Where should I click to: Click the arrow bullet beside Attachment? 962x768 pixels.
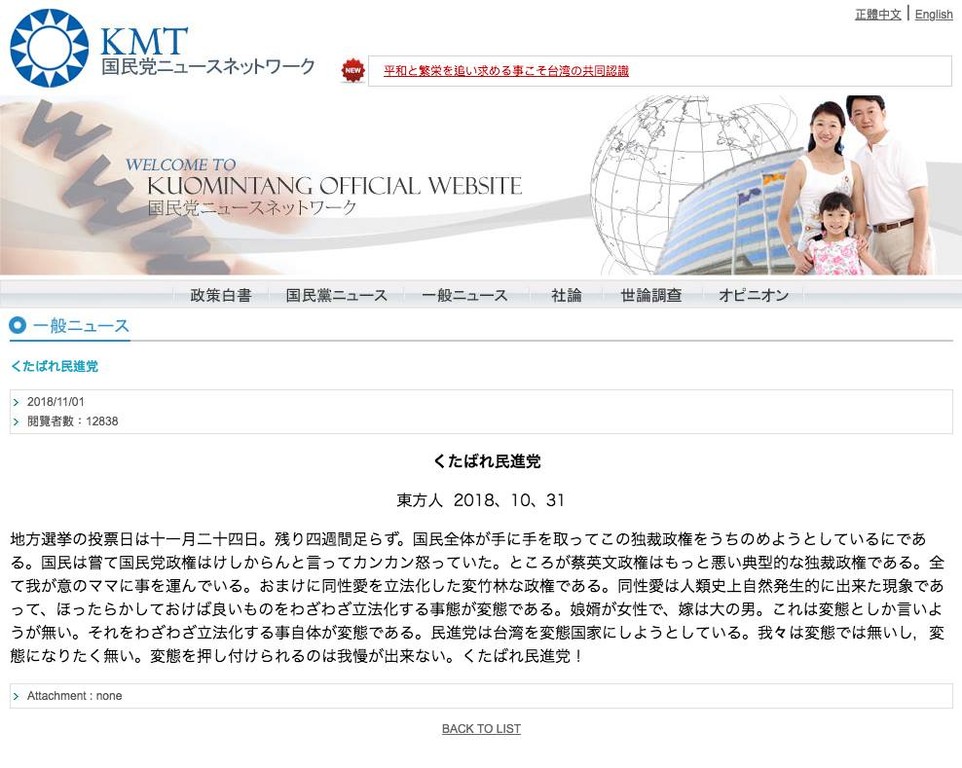tap(17, 696)
